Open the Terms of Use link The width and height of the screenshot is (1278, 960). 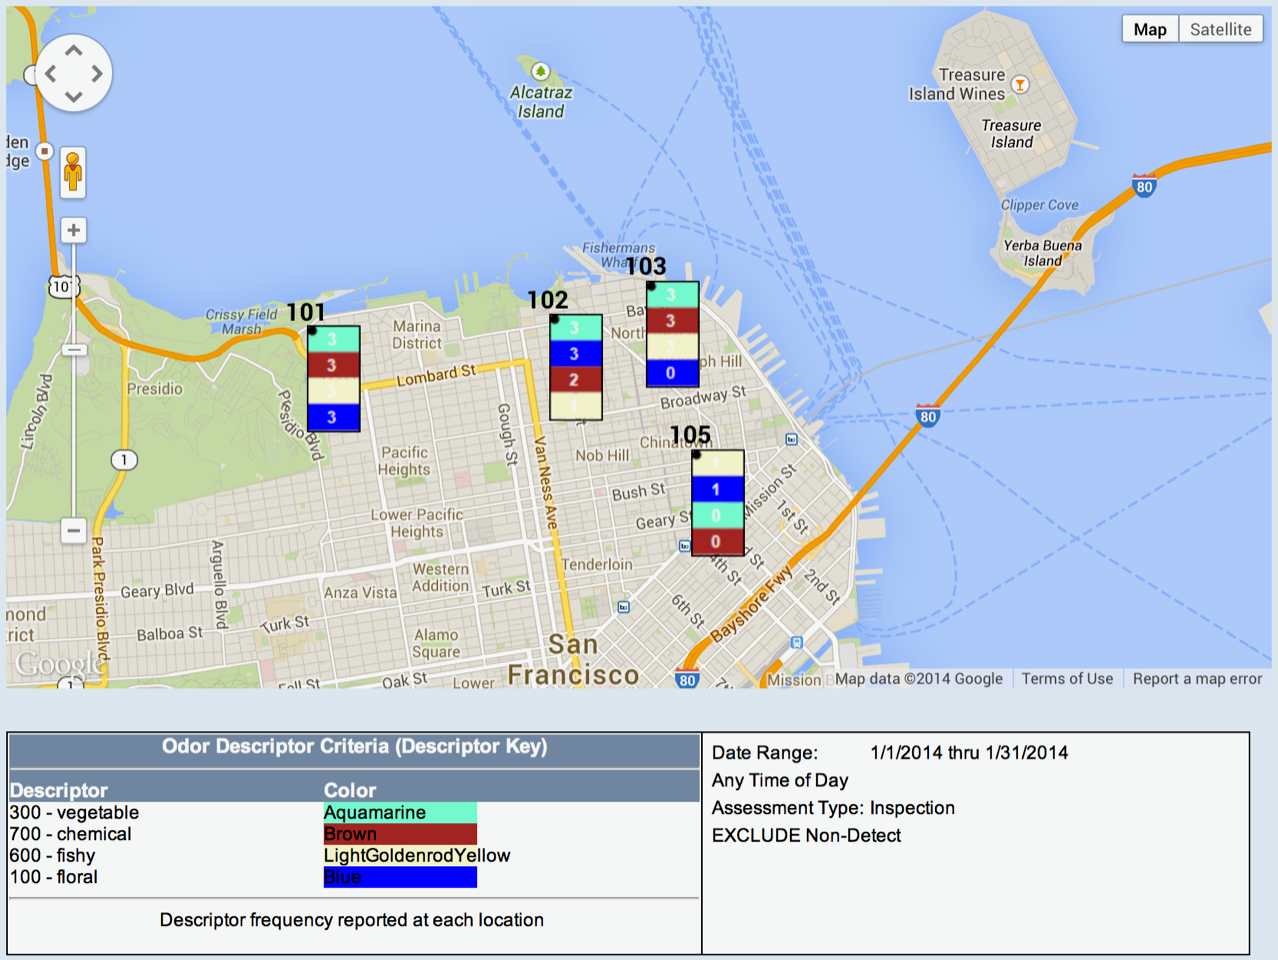point(1067,679)
